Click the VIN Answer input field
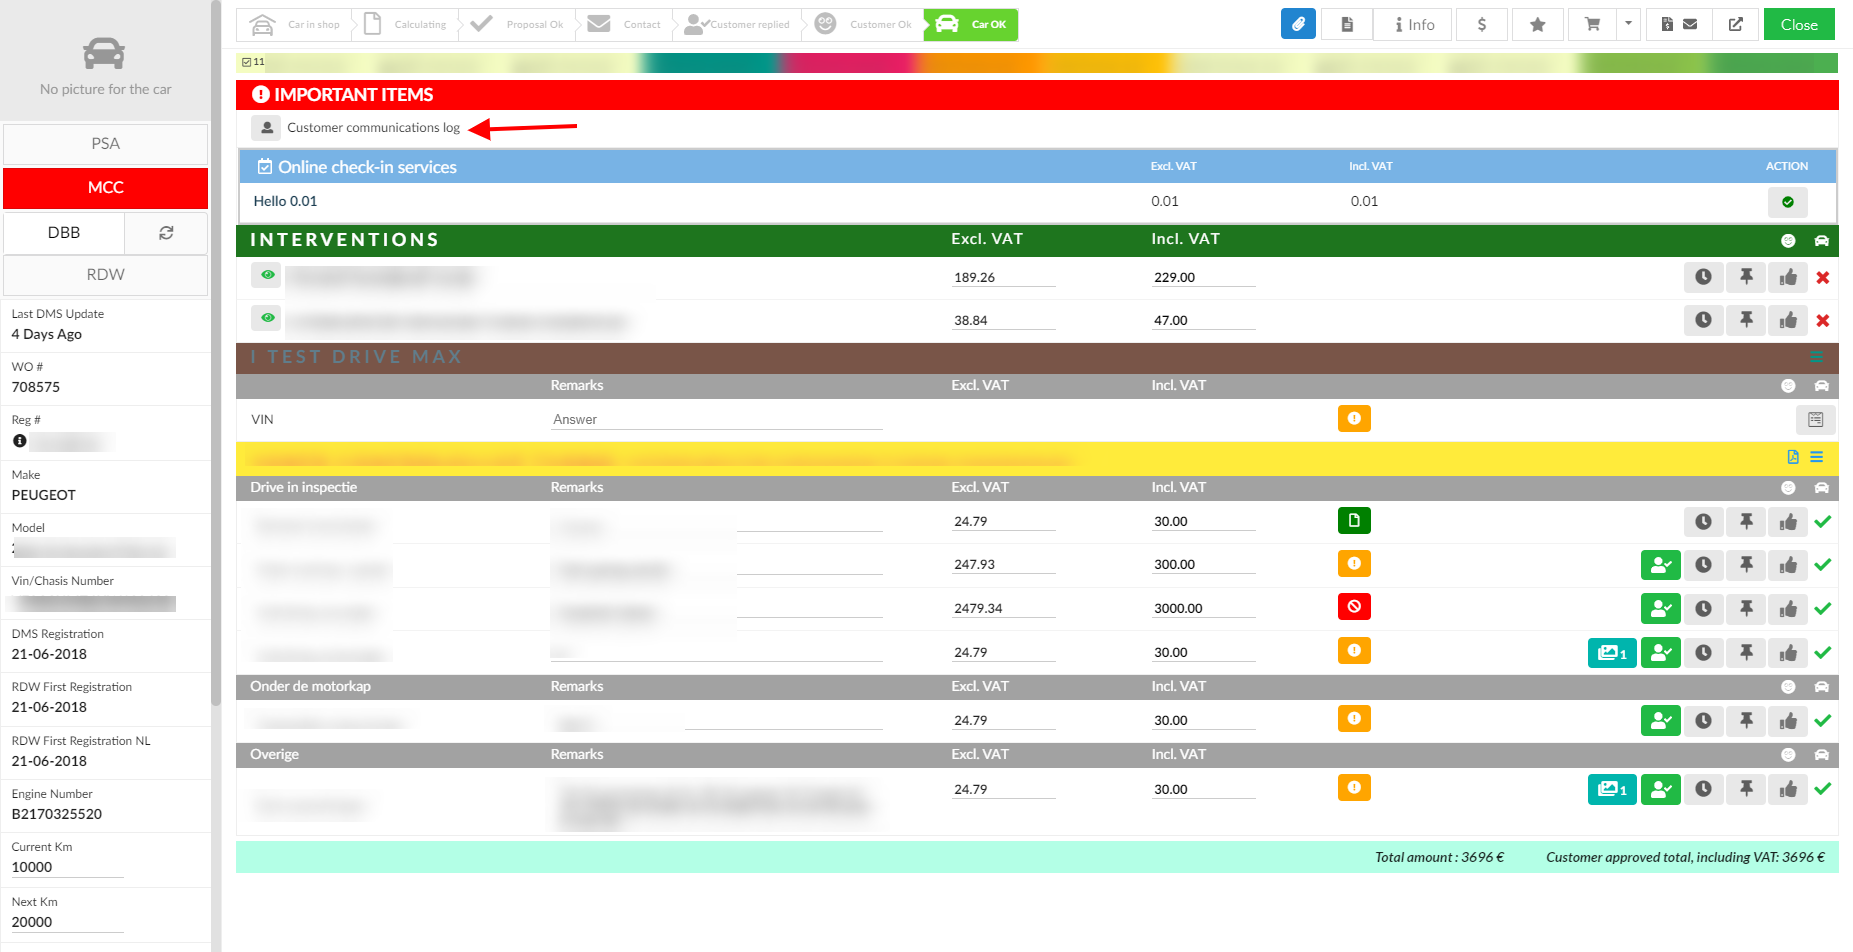This screenshot has height=952, width=1853. 716,420
